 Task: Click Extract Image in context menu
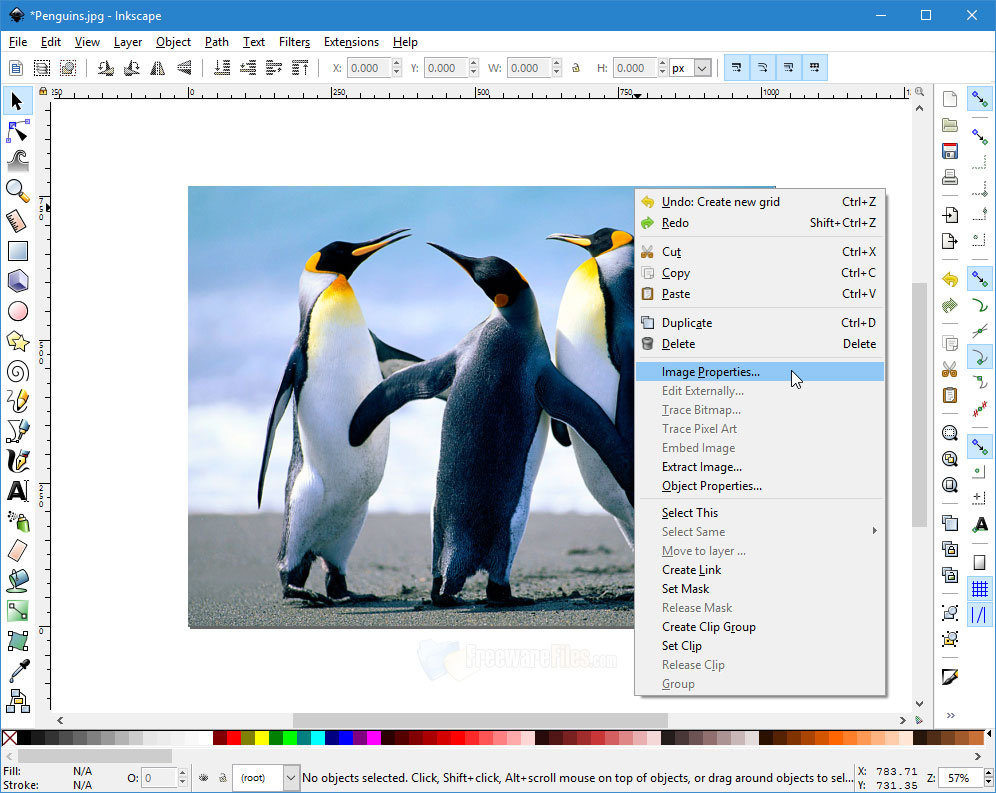701,467
